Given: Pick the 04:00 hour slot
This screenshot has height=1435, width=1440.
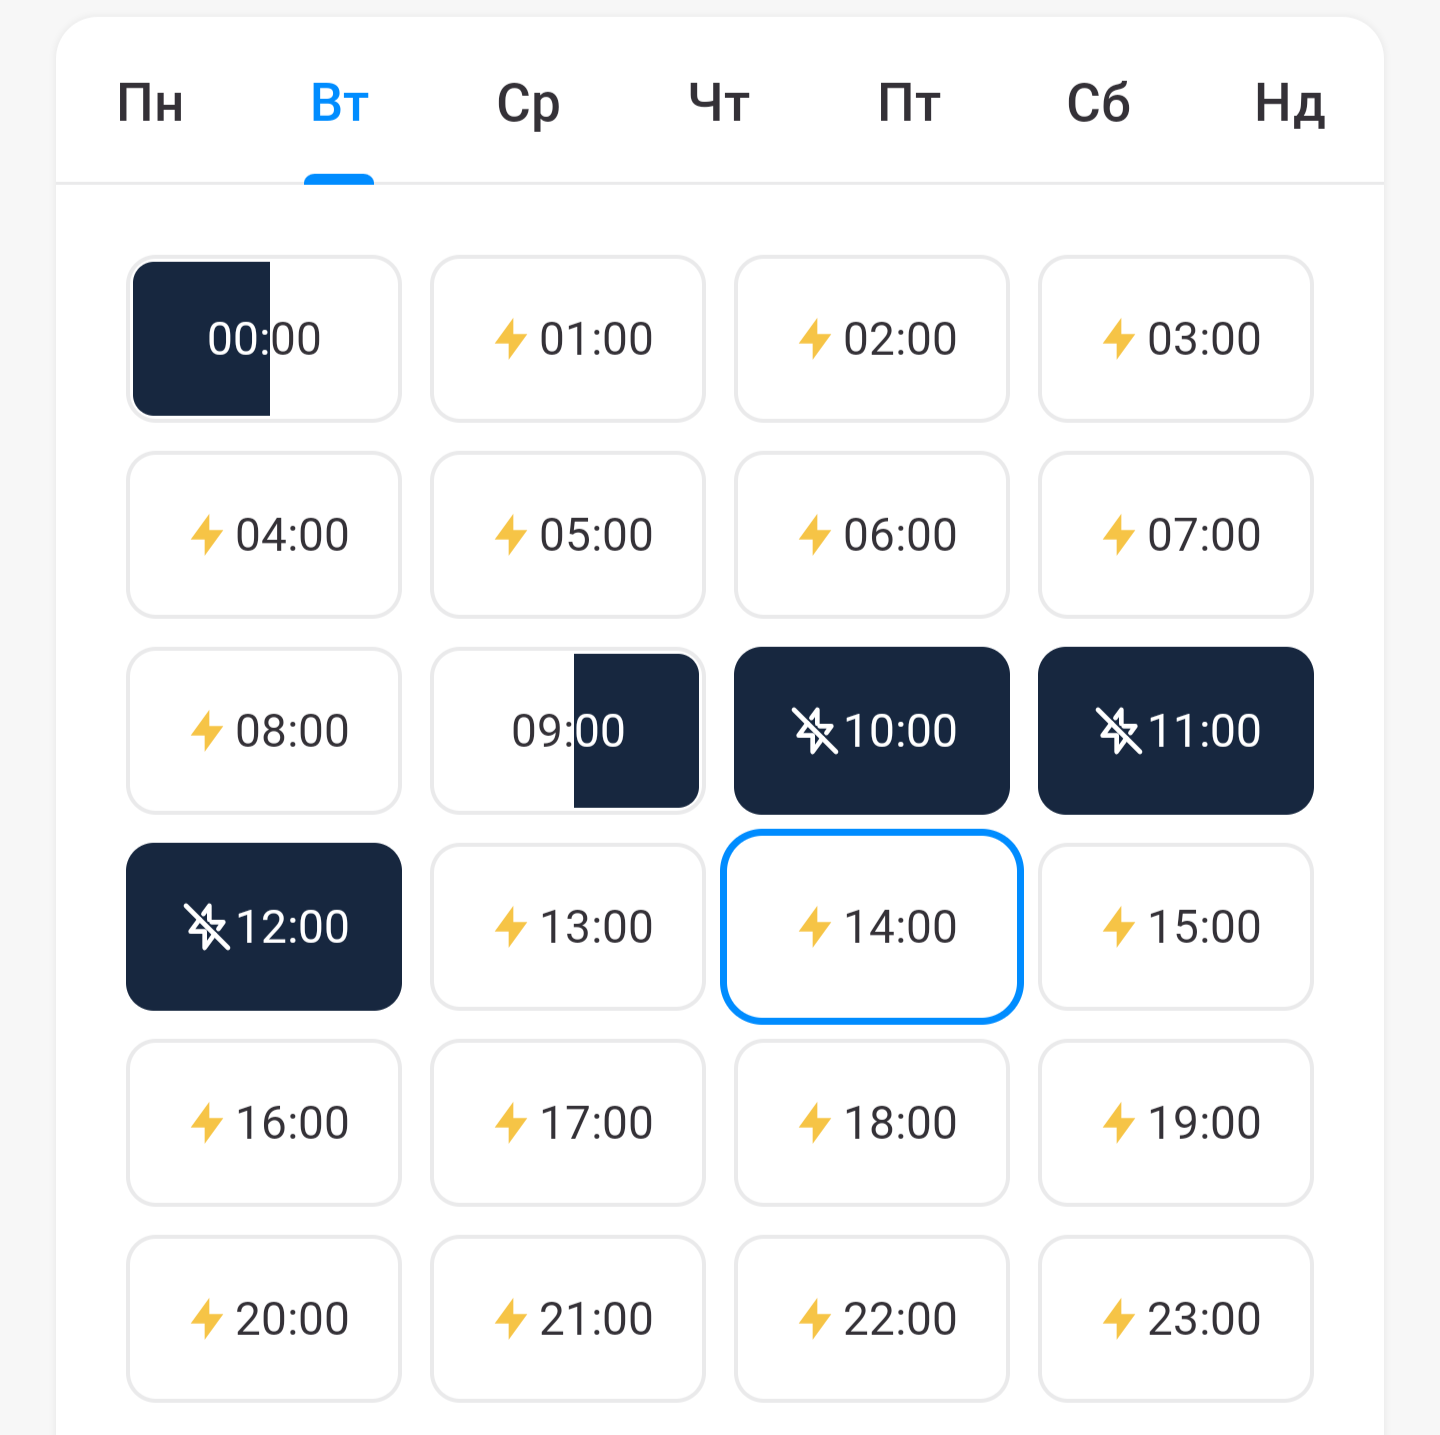Looking at the screenshot, I should (x=264, y=535).
